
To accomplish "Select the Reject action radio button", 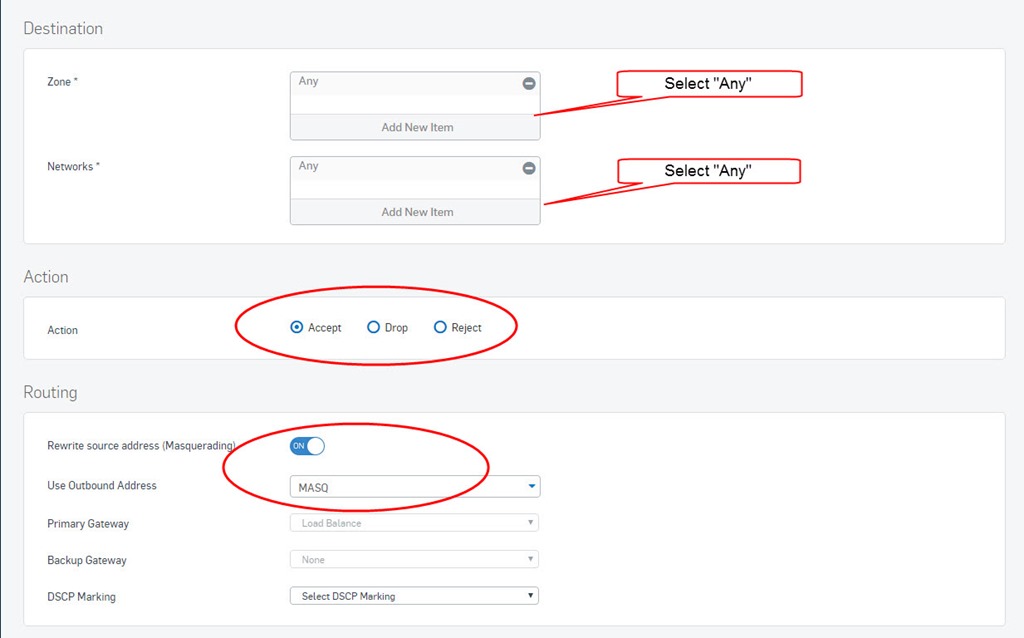I will pyautogui.click(x=440, y=327).
